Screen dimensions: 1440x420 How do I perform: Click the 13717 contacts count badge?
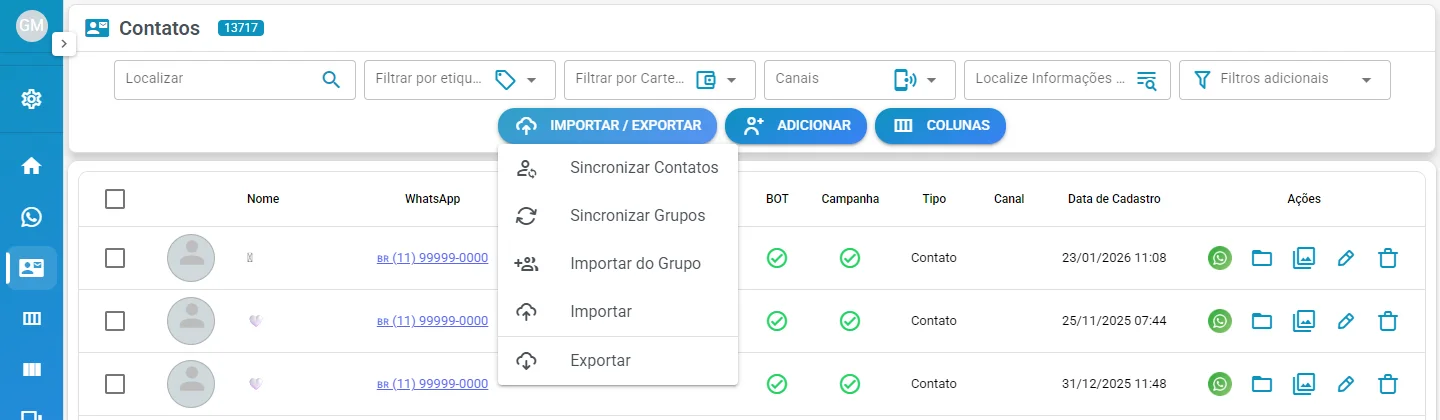[241, 28]
